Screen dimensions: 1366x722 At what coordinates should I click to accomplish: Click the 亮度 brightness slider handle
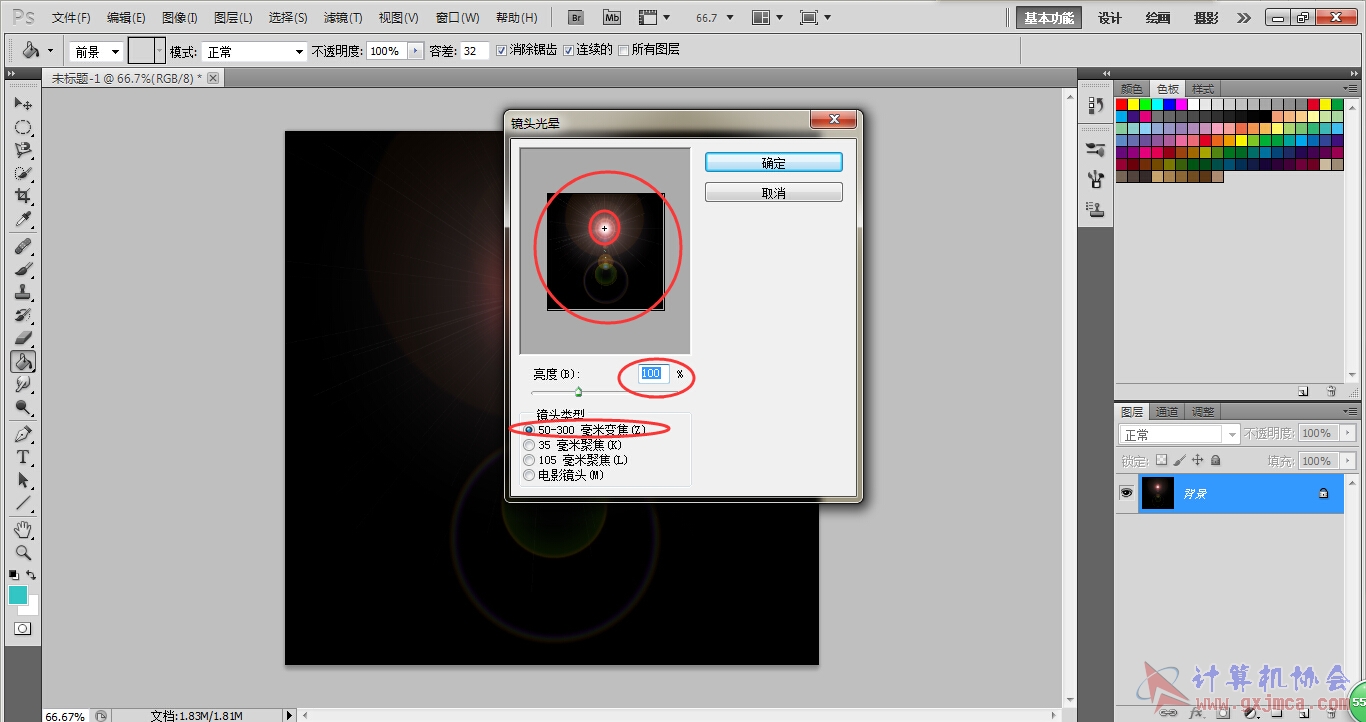pyautogui.click(x=578, y=392)
